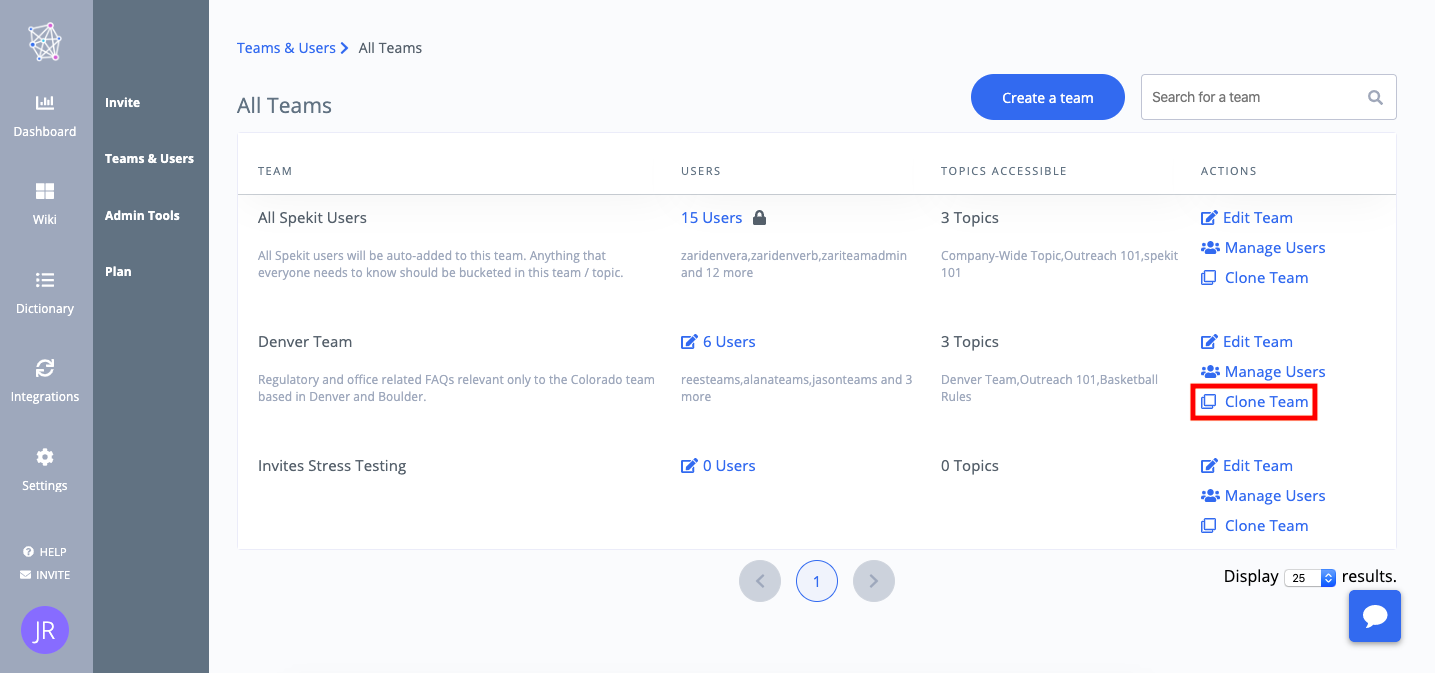Expand the results per page dropdown
Image resolution: width=1435 pixels, height=673 pixels.
[1312, 578]
